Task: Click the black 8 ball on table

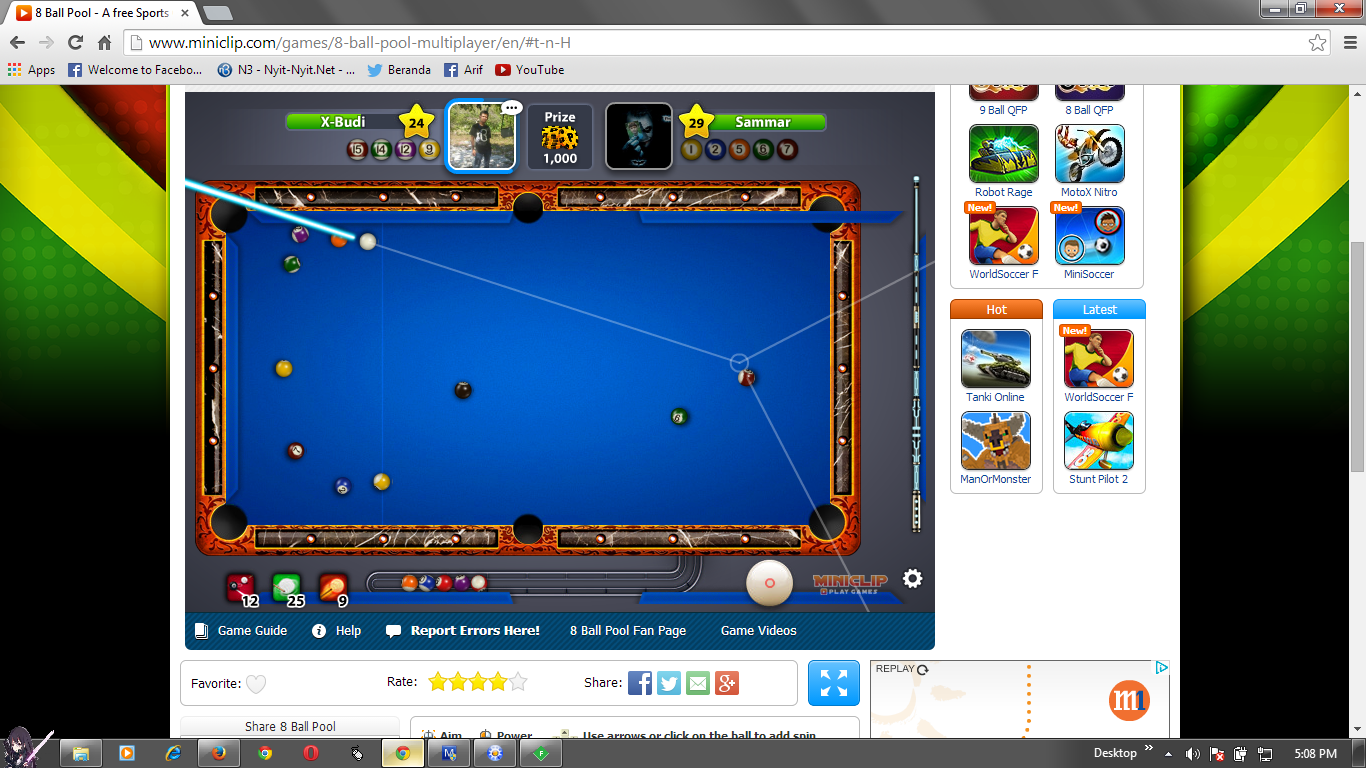Action: (463, 390)
